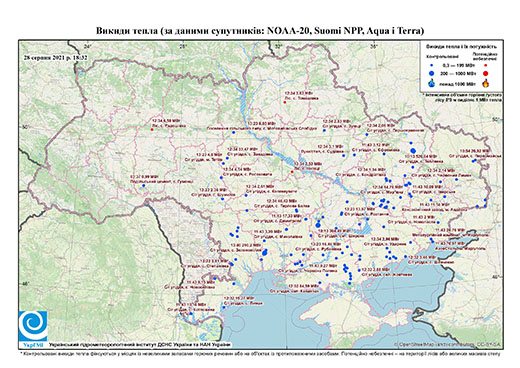The height and width of the screenshot is (368, 520).
Task: Select the blue flame icon in legend
Action: point(432,83)
